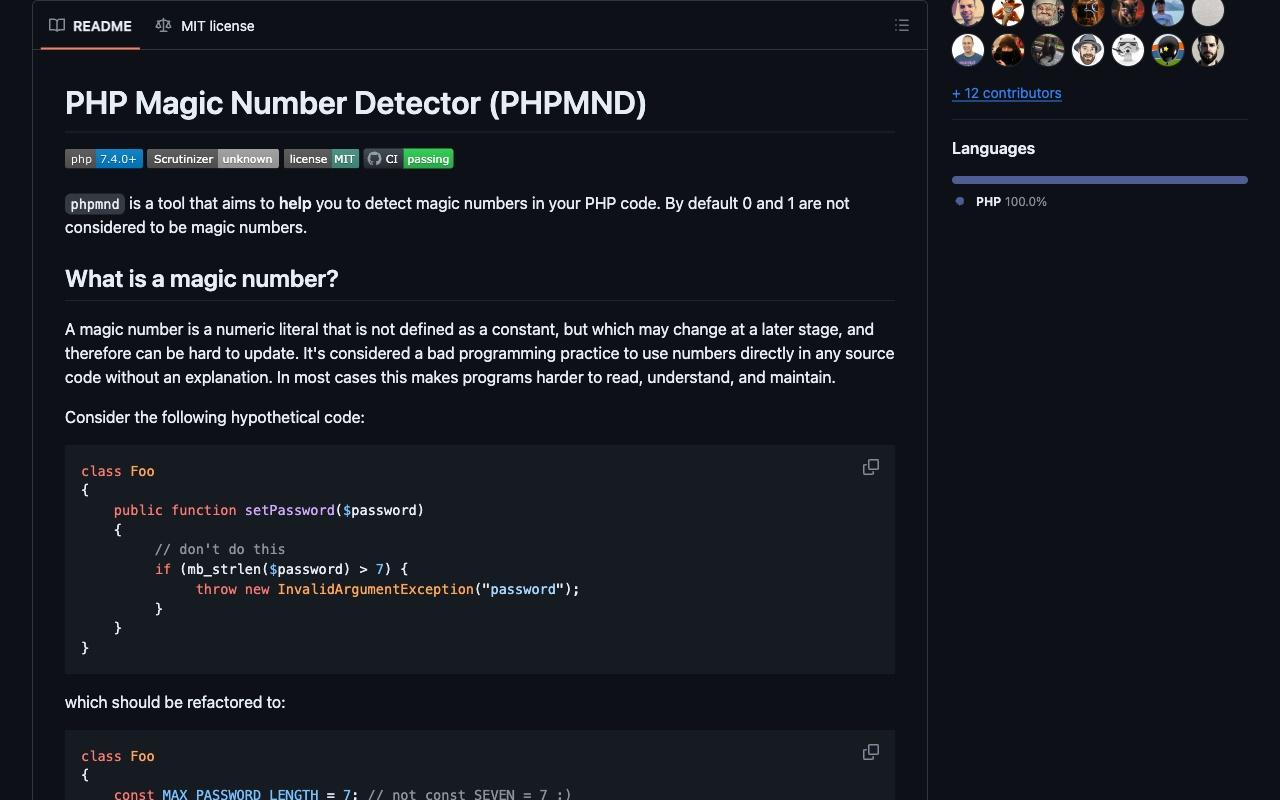
Task: Click the PHP Magic Number Detector heading
Action: tap(356, 103)
